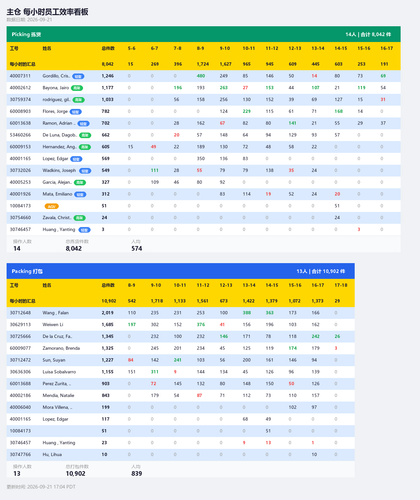
Task: Click the name 'rodriguez, gil.' in Picking
Action: pos(56,100)
